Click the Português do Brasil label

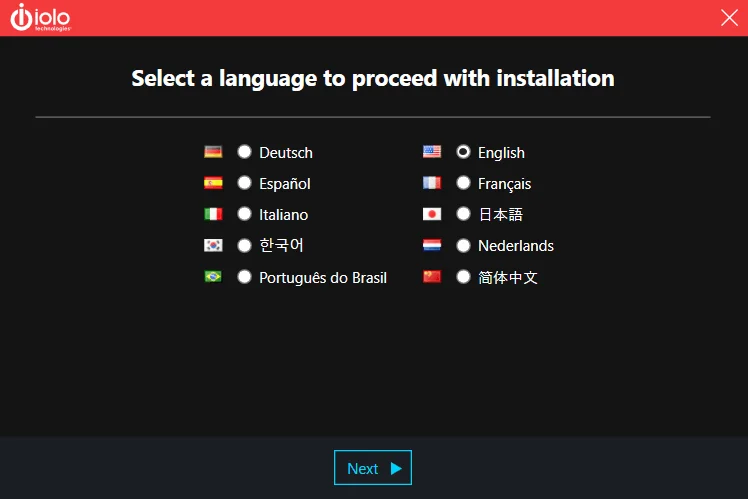pos(323,278)
